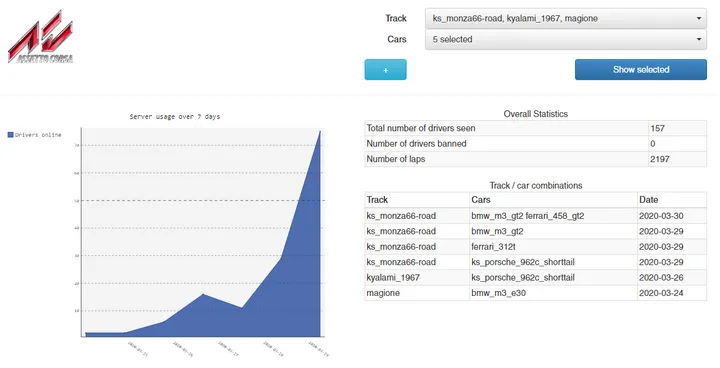Screen dimensions: 720x368
Task: Select the kyalami_1967 track cell
Action: click(417, 277)
